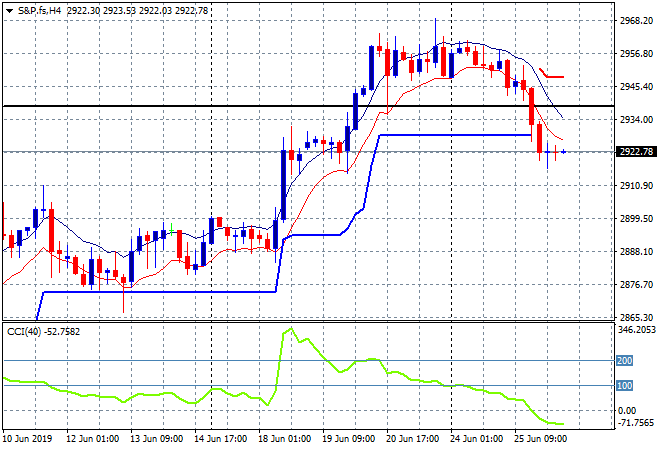This screenshot has height=450, width=660.
Task: Click the 200 level label on CCI scale
Action: (x=625, y=361)
